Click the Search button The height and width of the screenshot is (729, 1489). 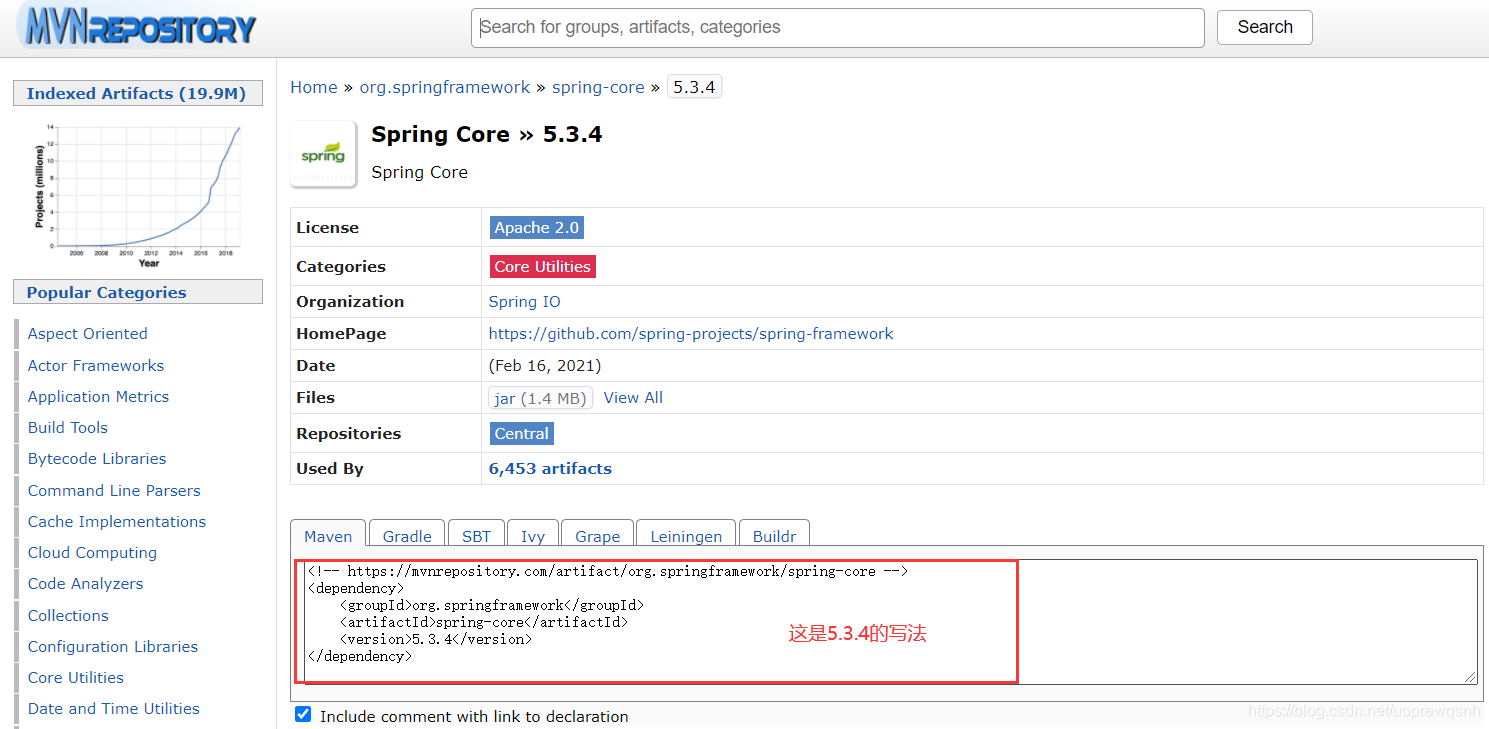[1264, 27]
